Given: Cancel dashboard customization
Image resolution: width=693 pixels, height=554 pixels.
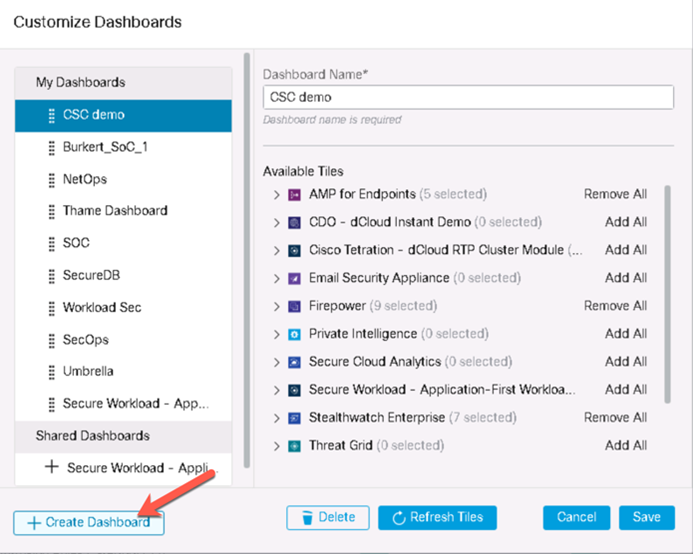Looking at the screenshot, I should (x=576, y=517).
